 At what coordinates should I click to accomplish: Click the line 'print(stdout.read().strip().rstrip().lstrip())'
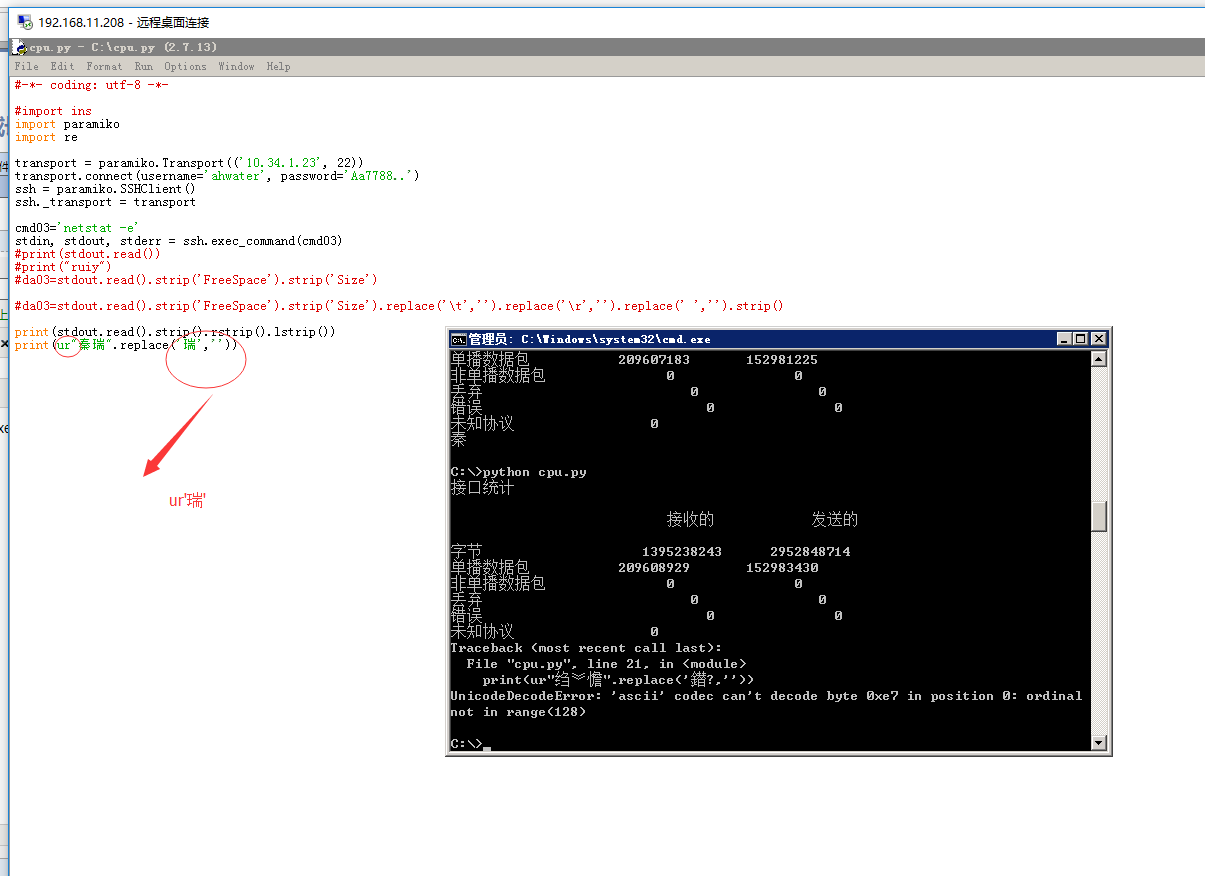(175, 331)
